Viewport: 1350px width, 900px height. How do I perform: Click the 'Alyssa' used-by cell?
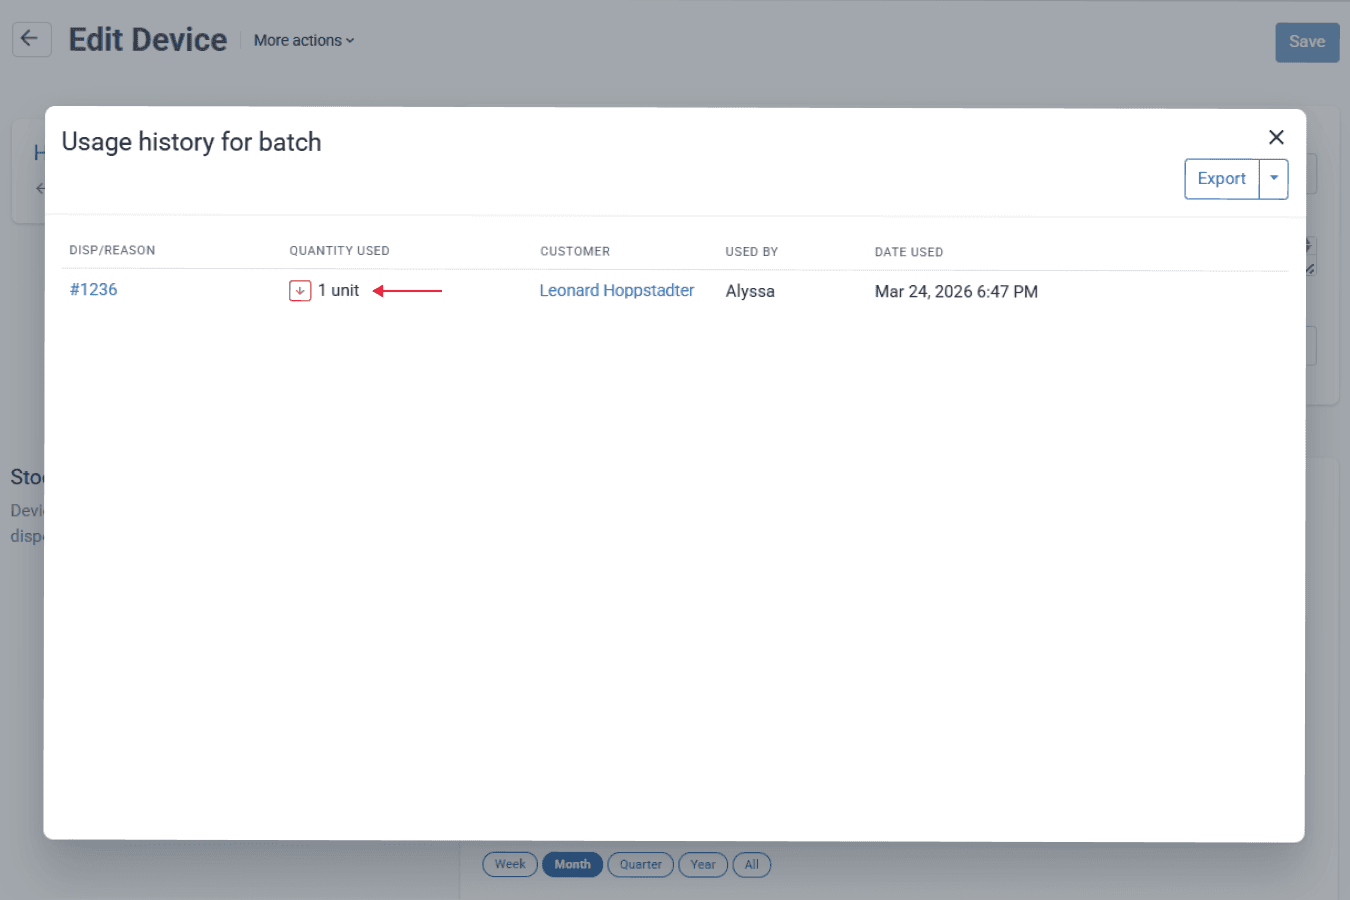750,291
